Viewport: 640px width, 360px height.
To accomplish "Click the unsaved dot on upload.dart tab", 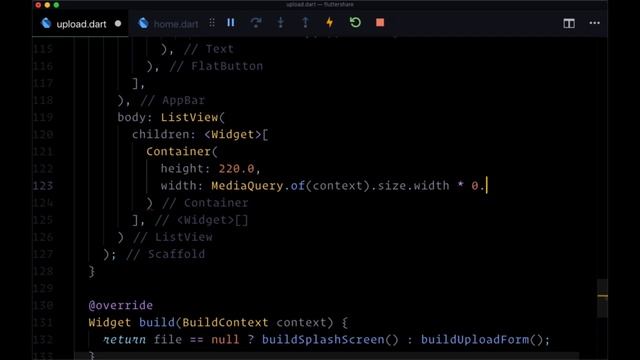I will click(118, 24).
